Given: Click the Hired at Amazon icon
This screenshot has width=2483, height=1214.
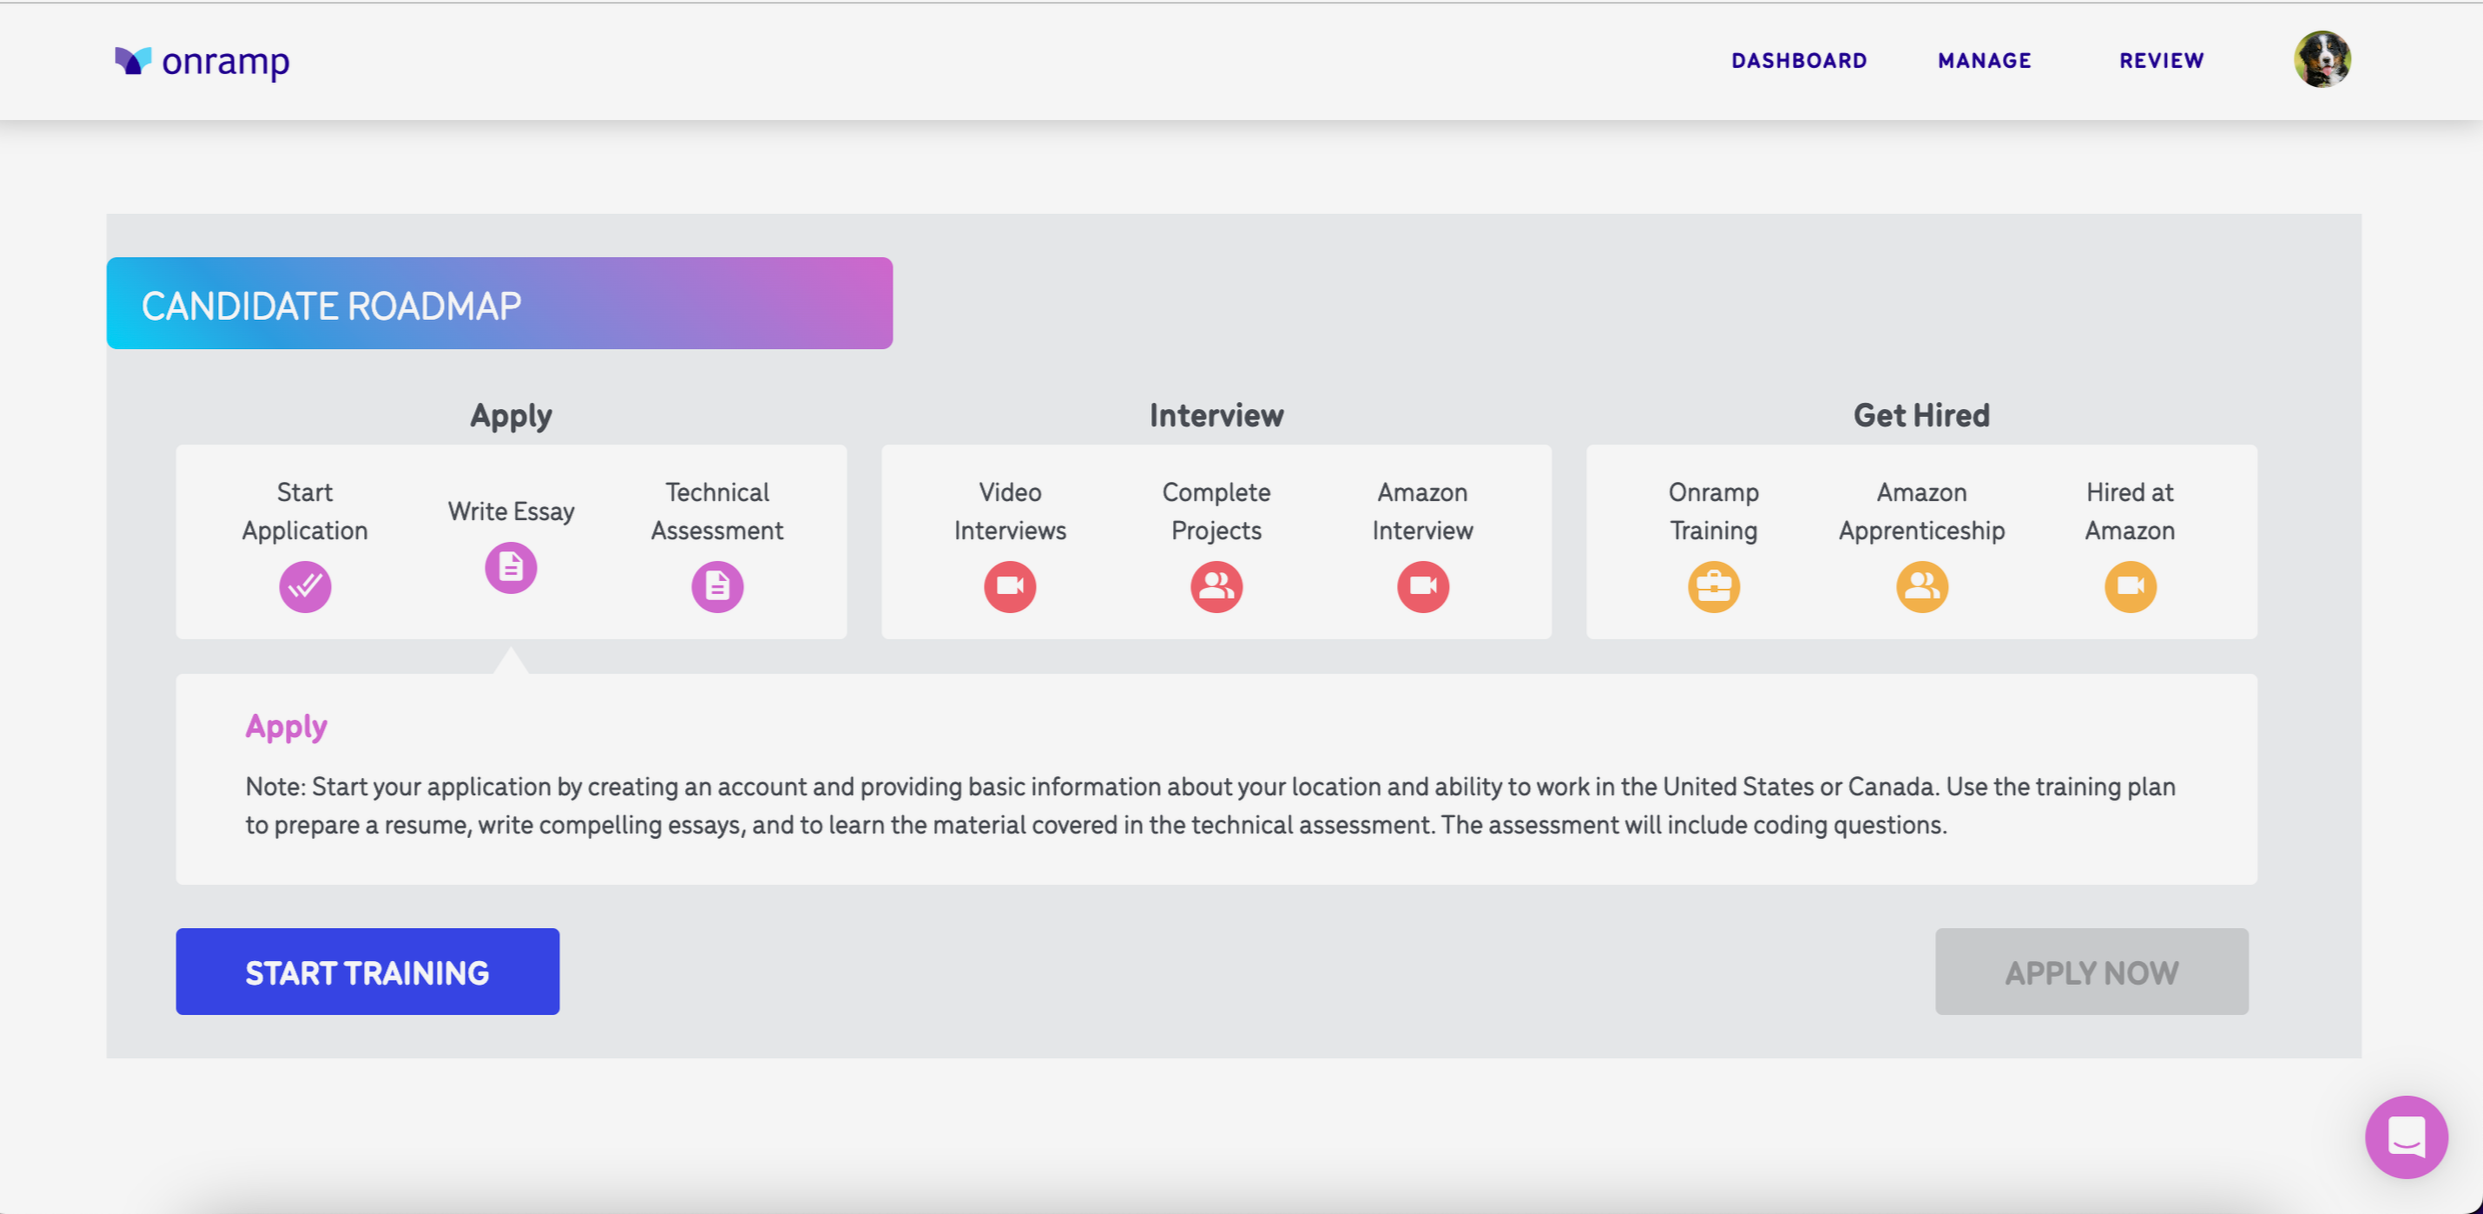Looking at the screenshot, I should (2130, 586).
